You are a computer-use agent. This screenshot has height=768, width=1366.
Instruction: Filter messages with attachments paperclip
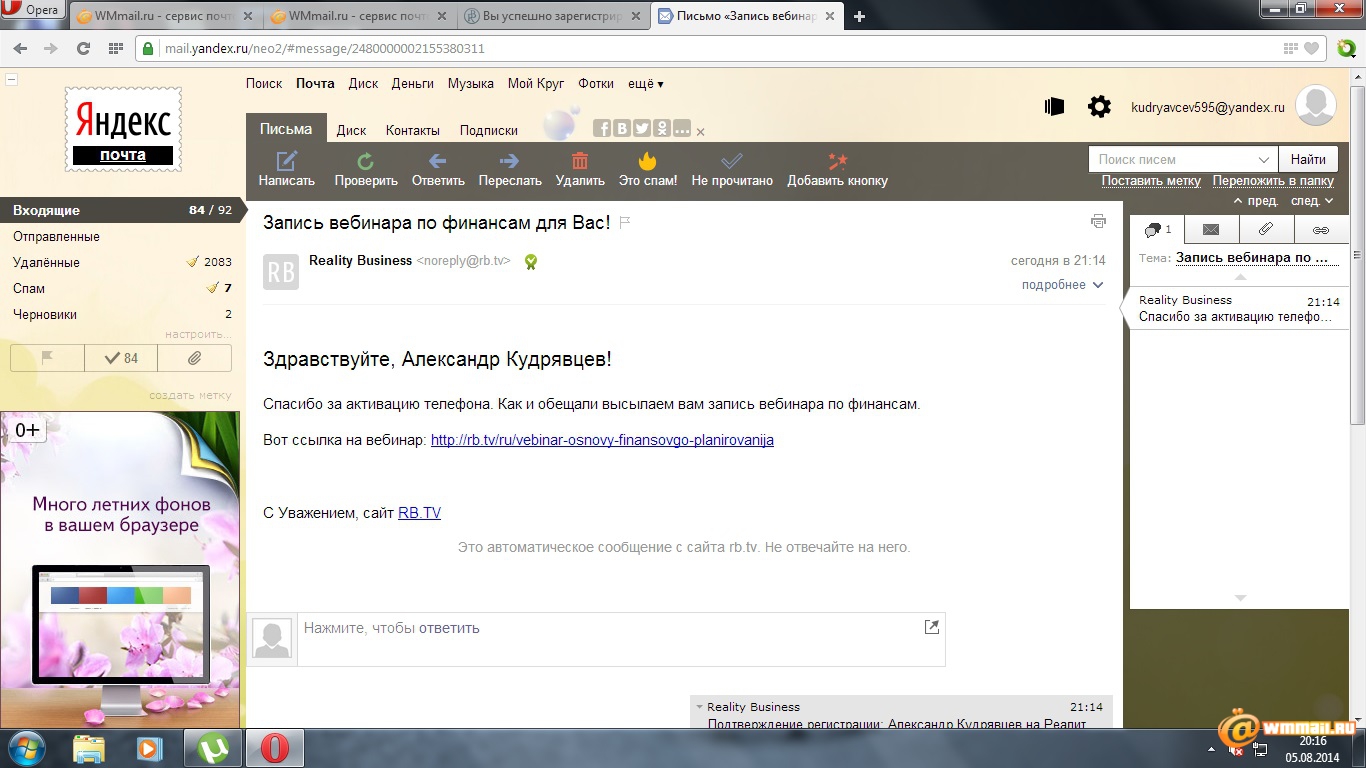[195, 358]
